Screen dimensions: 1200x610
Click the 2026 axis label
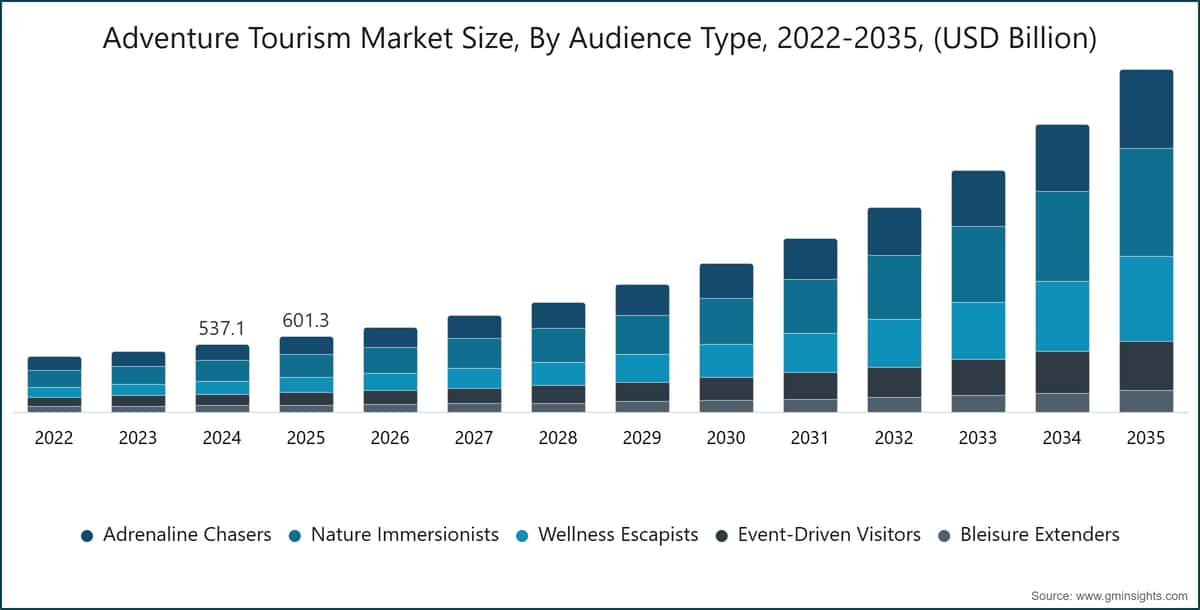click(x=390, y=438)
